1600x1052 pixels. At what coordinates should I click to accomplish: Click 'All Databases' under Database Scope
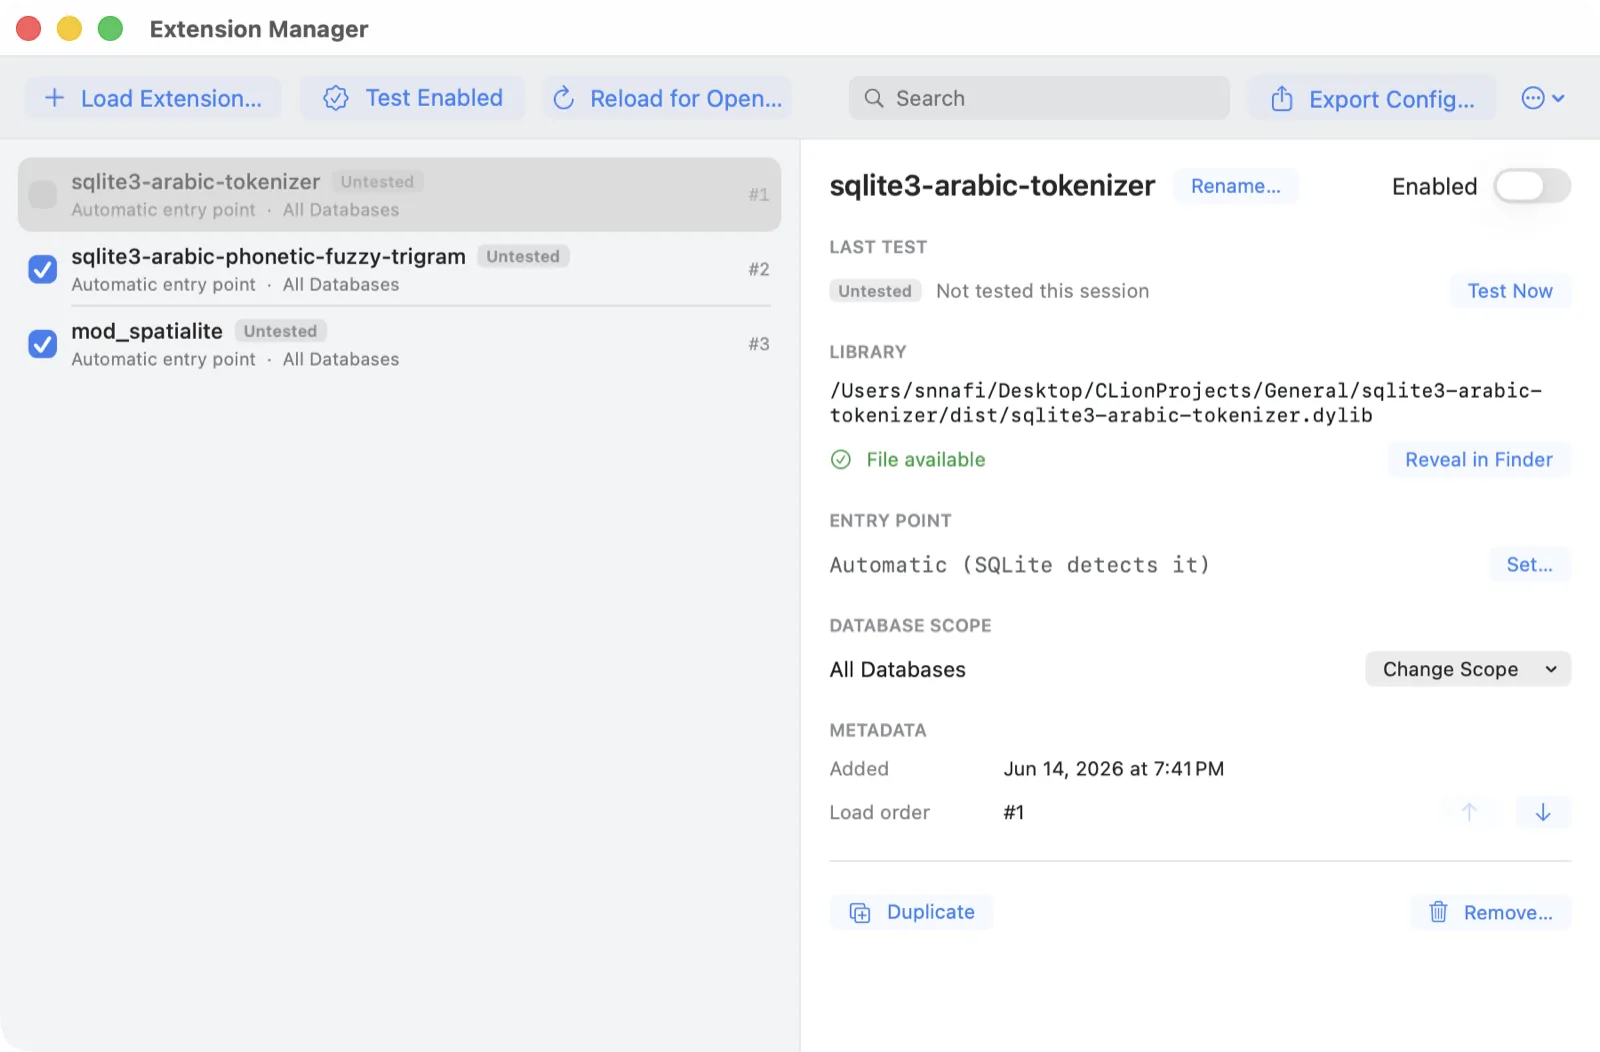897,669
